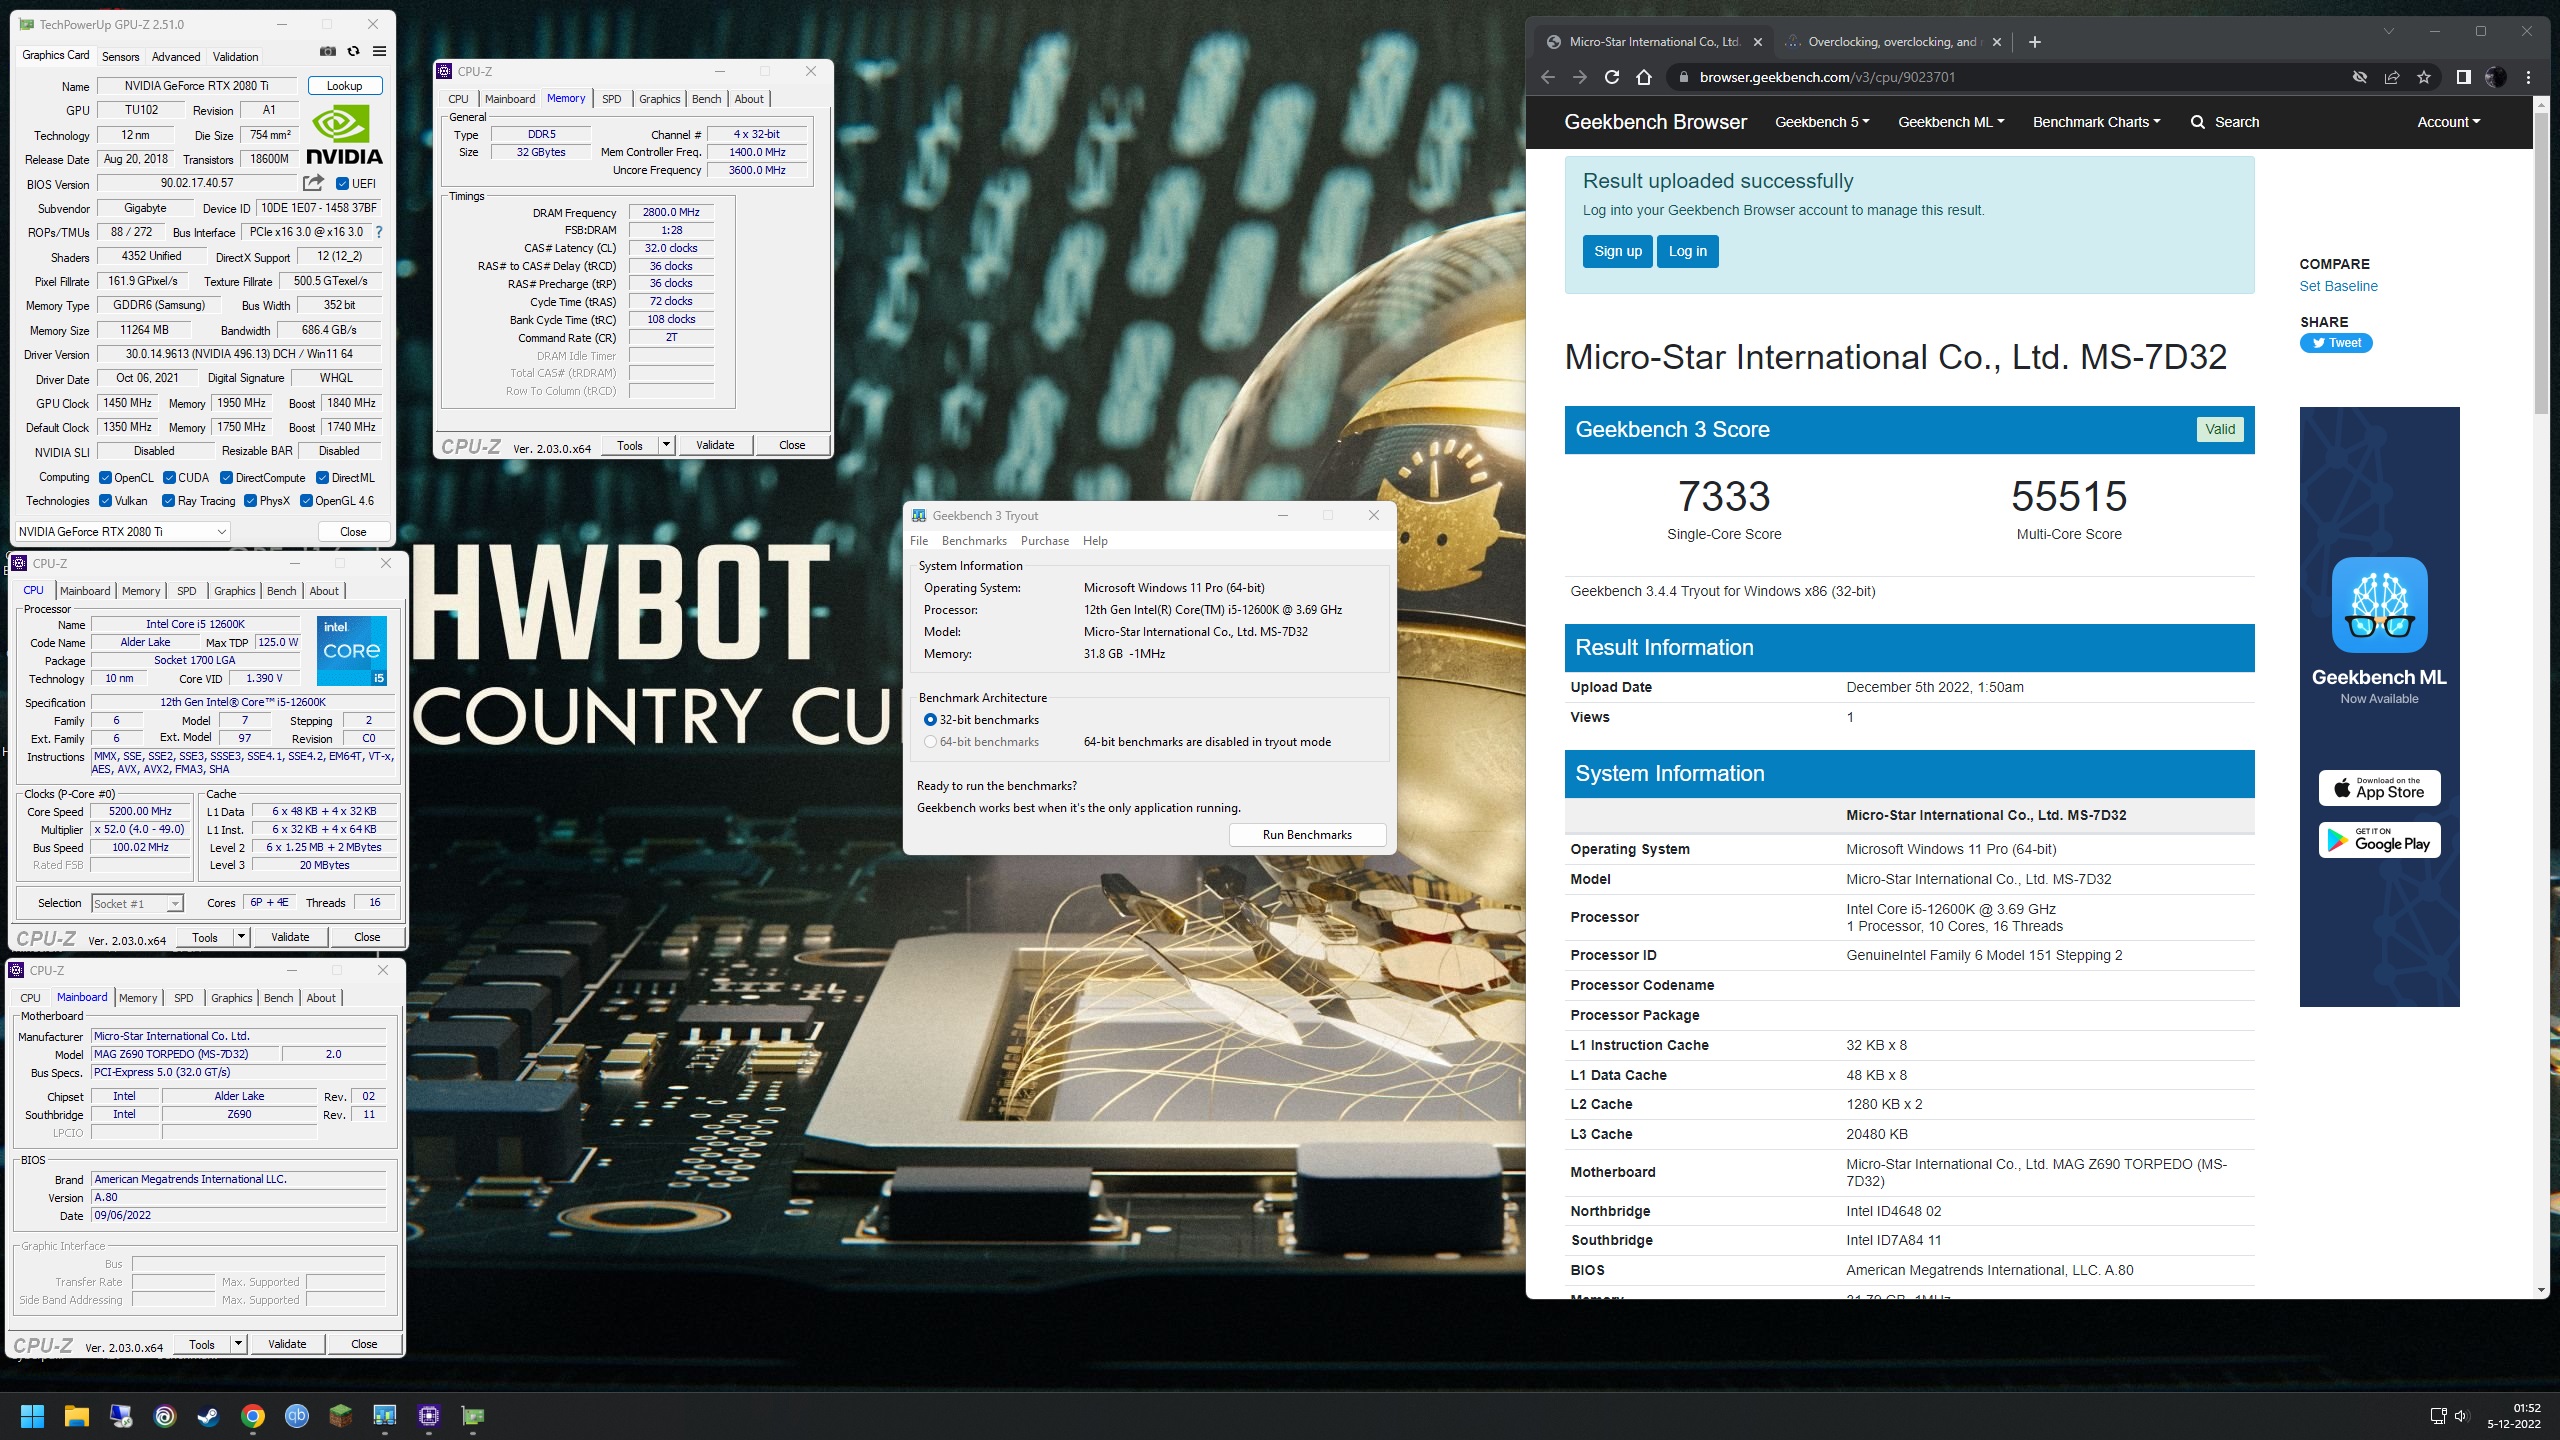Open a new Chrome tab
2560x1440 pixels.
(2035, 42)
